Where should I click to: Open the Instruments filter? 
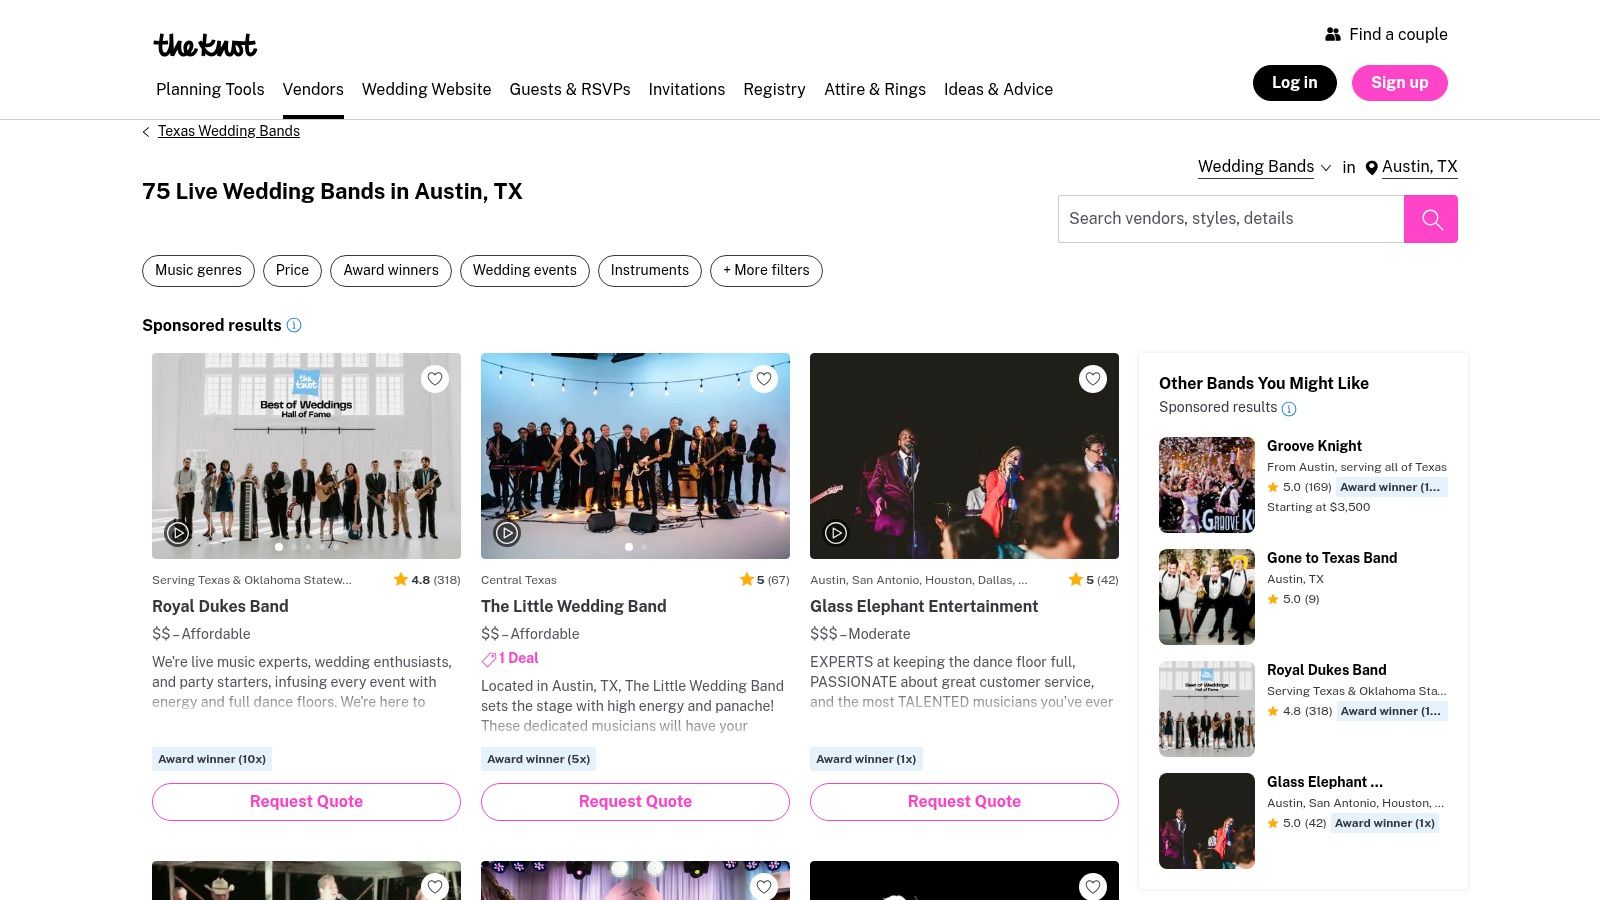coord(650,271)
